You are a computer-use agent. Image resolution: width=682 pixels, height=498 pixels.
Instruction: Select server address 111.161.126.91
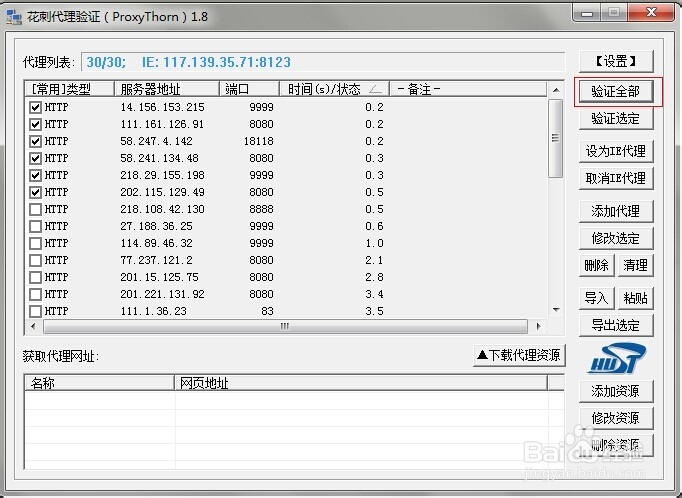[162, 124]
